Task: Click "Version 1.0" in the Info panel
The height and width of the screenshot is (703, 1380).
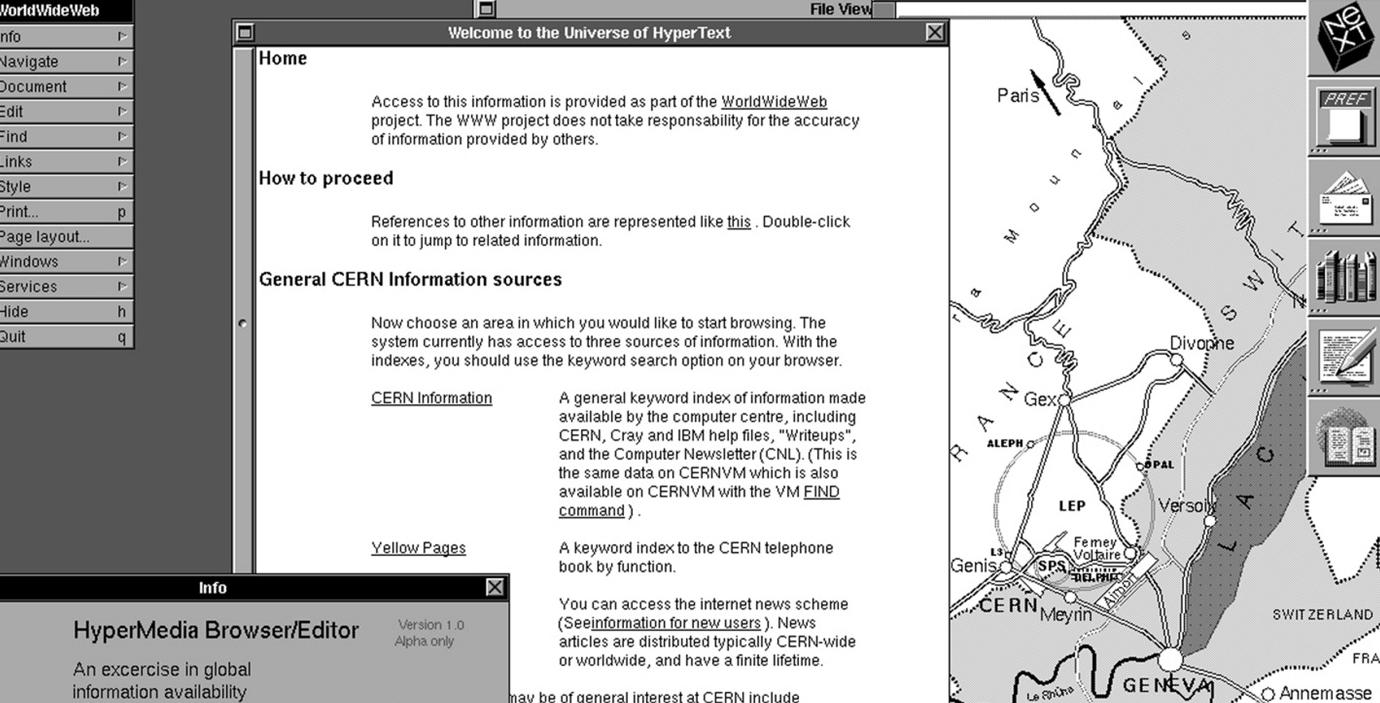Action: (x=431, y=625)
